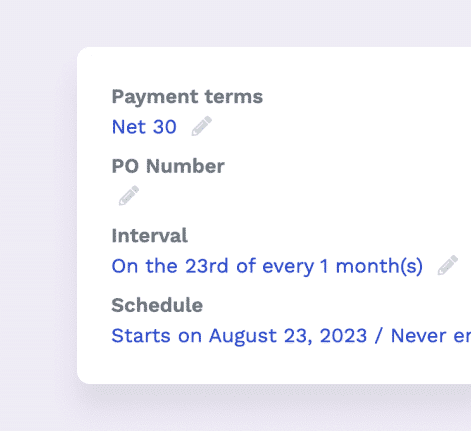The image size is (471, 431).
Task: Click the lavender background outside the card
Action: [x=37, y=217]
